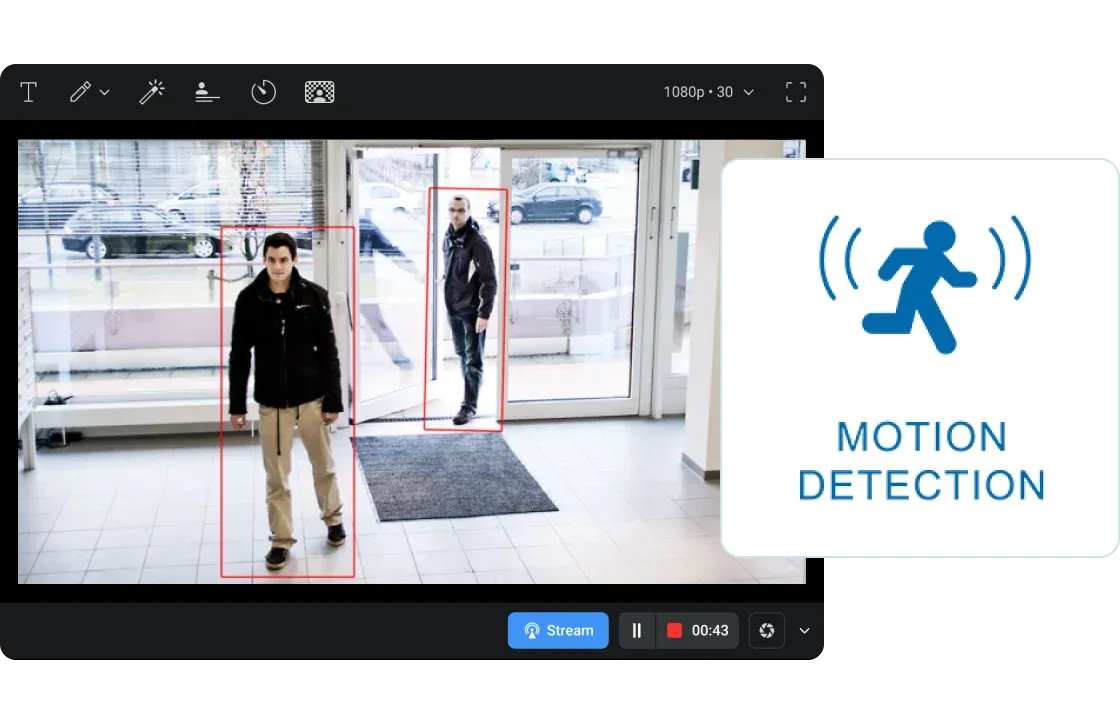The image size is (1120, 720).
Task: Take a snapshot with the shutter icon
Action: point(767,630)
